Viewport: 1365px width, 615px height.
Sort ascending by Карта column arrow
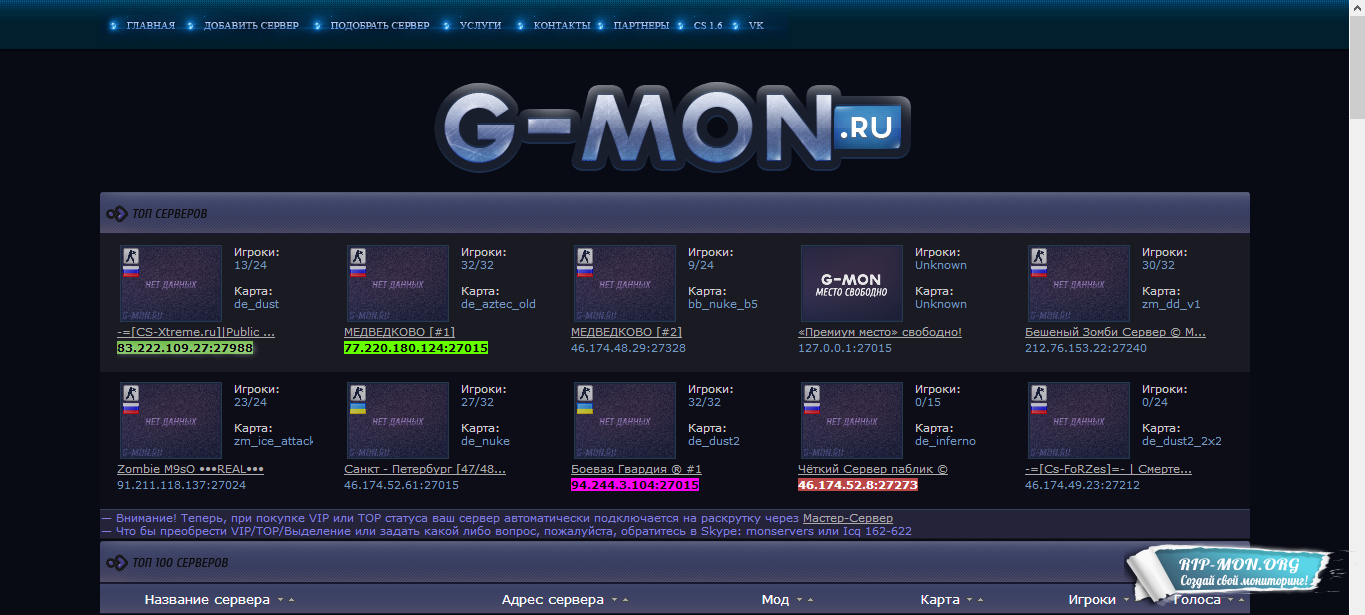tap(982, 601)
